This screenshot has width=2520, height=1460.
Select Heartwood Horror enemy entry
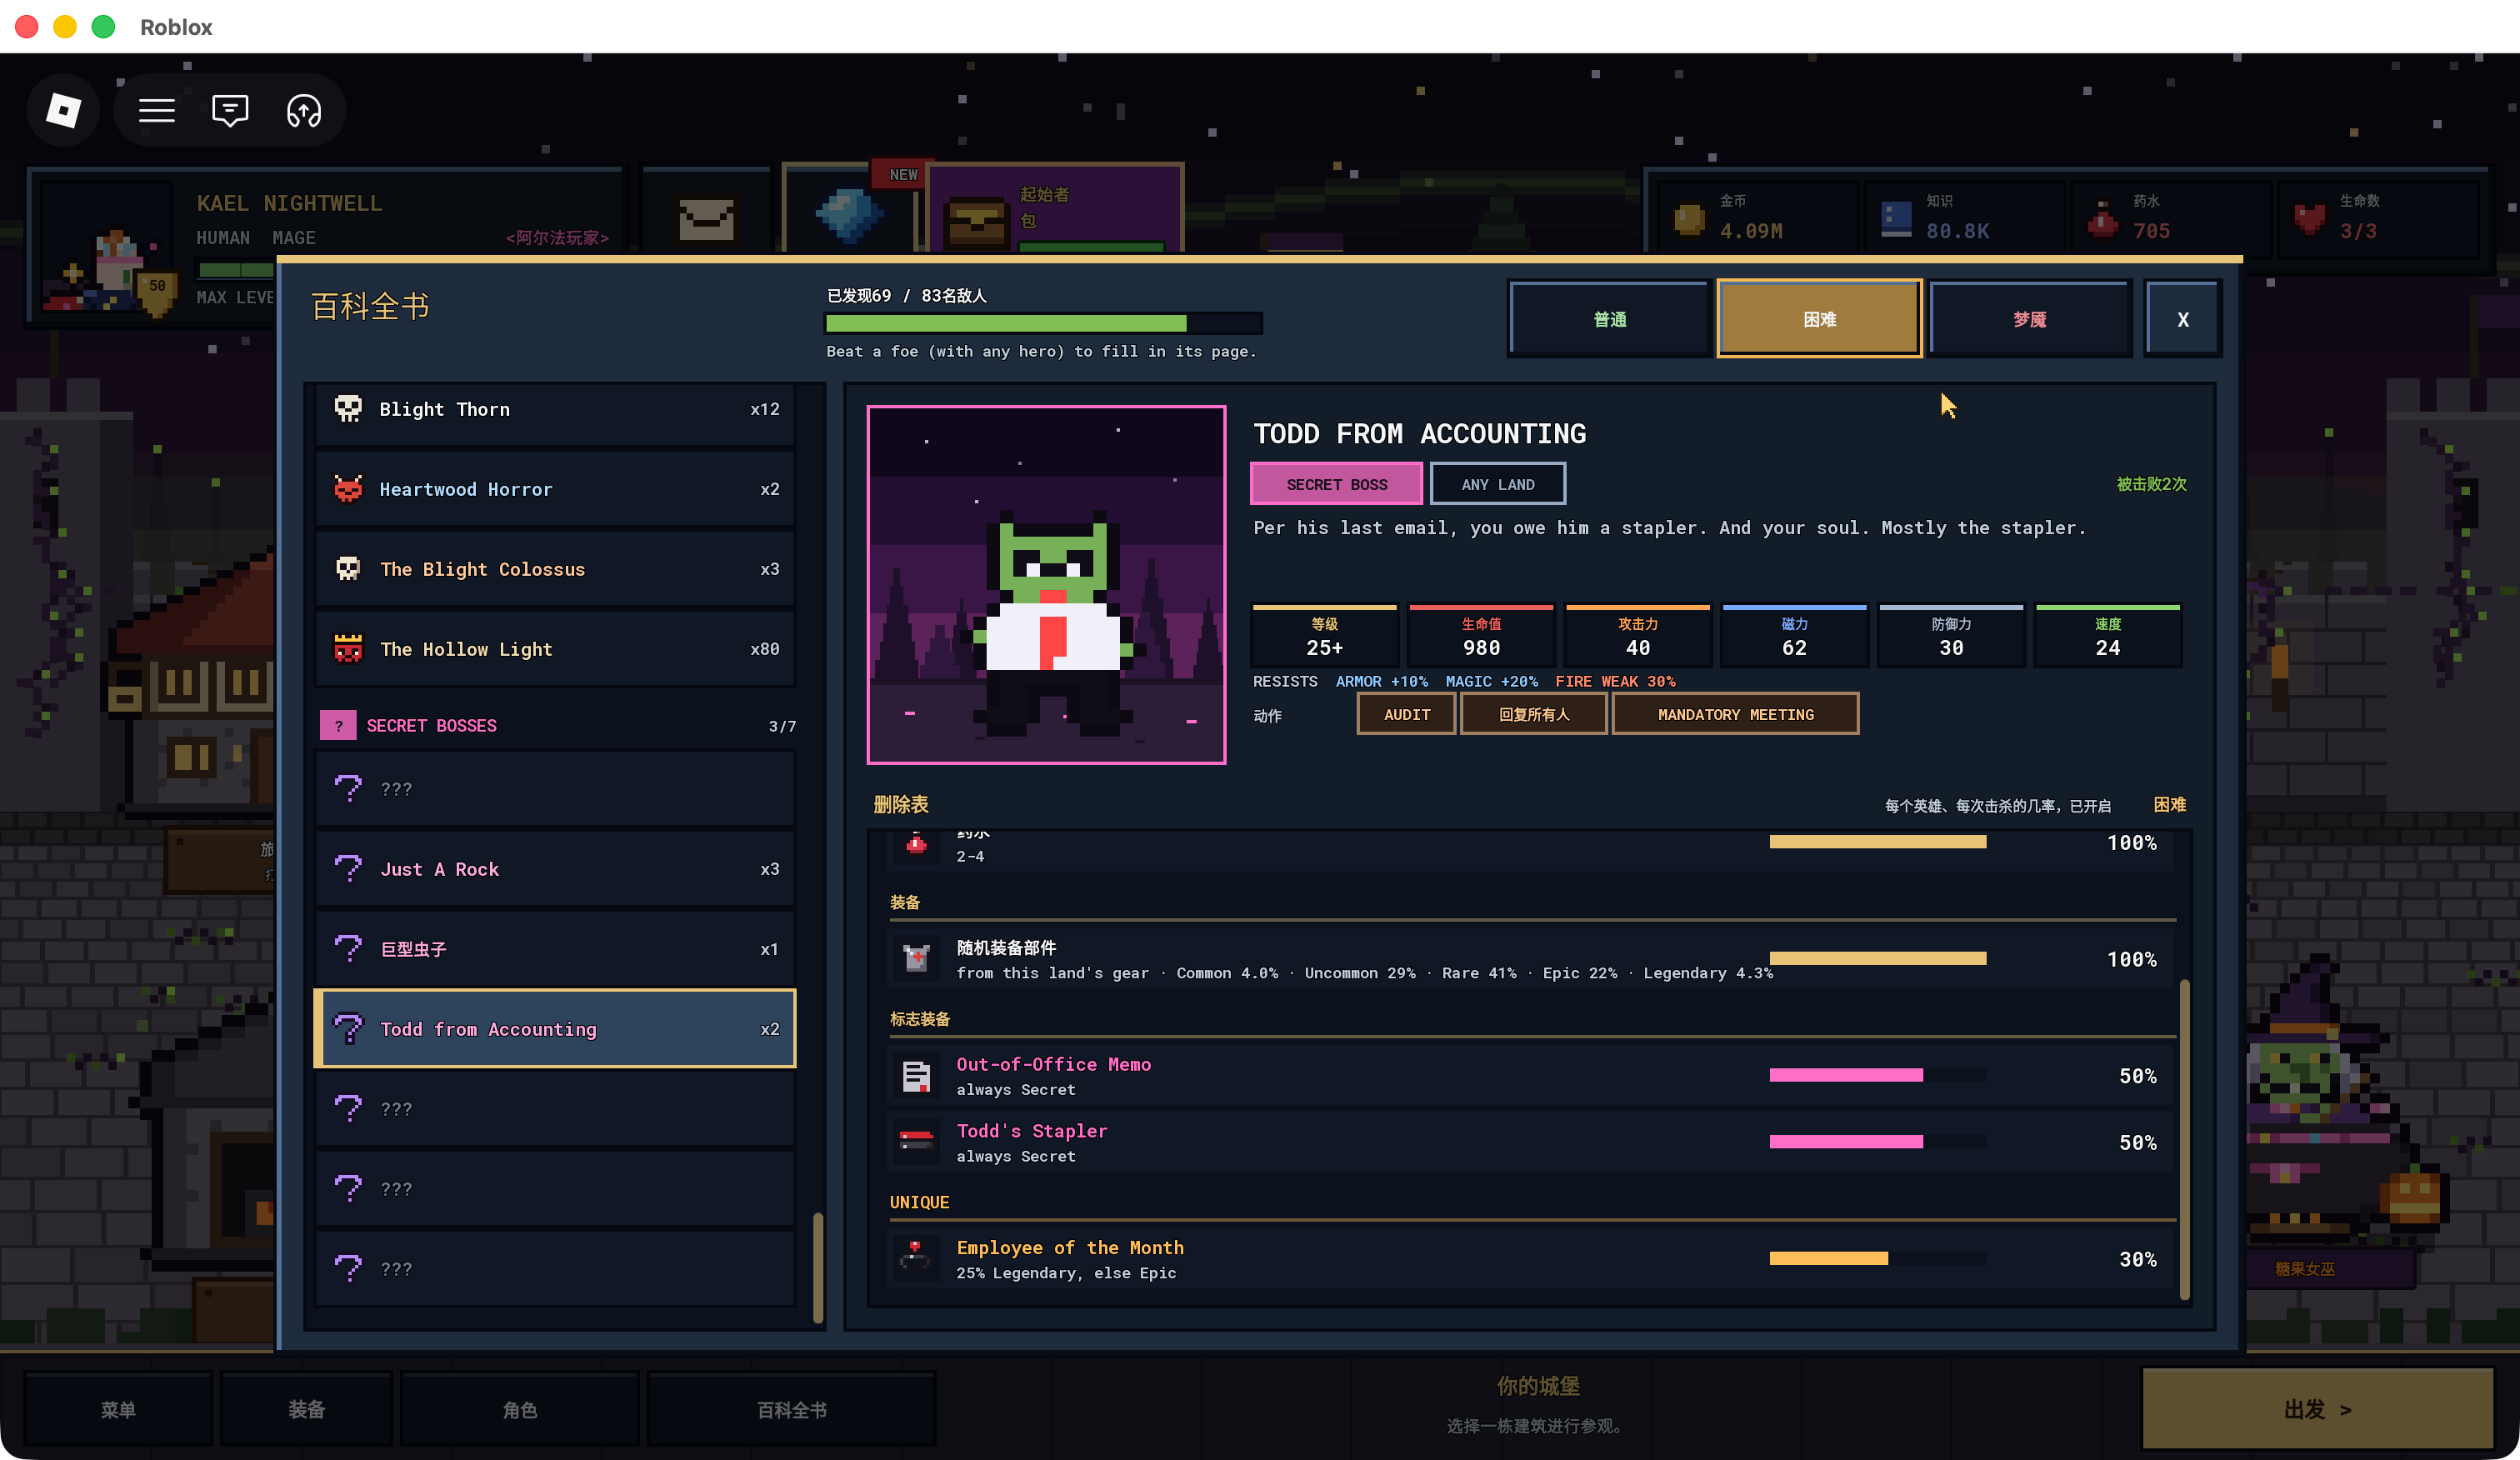[555, 489]
